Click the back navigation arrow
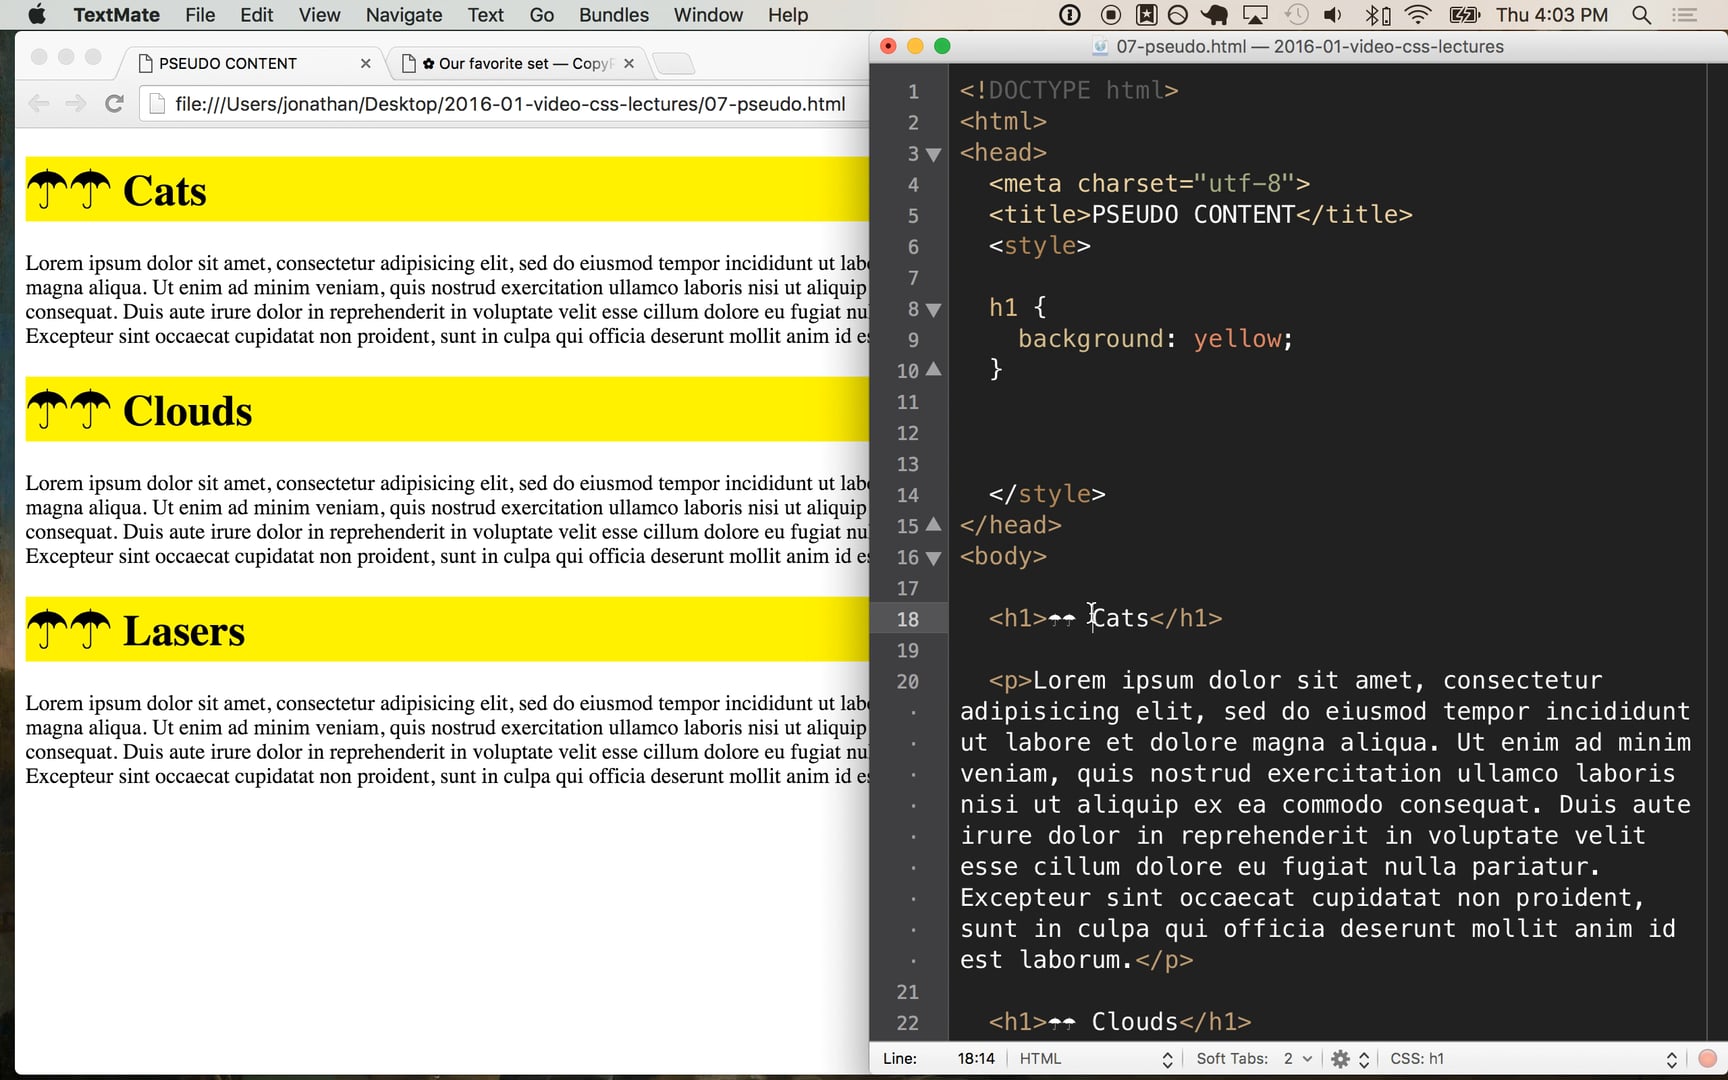 (x=38, y=103)
